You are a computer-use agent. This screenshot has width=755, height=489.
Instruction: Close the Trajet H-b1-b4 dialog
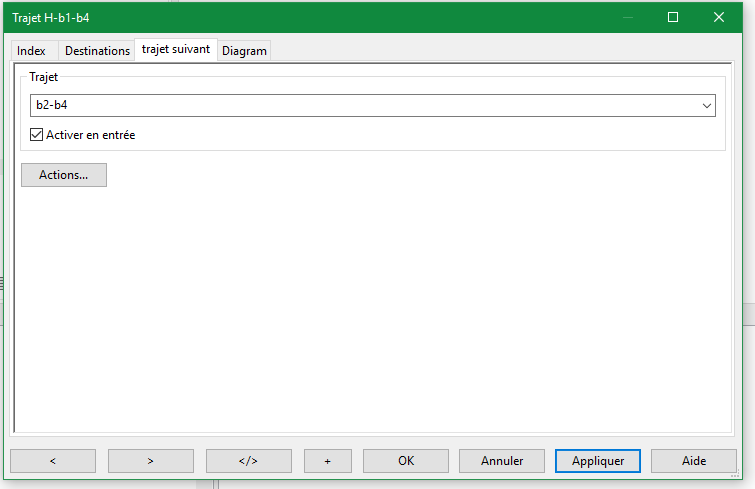[719, 17]
